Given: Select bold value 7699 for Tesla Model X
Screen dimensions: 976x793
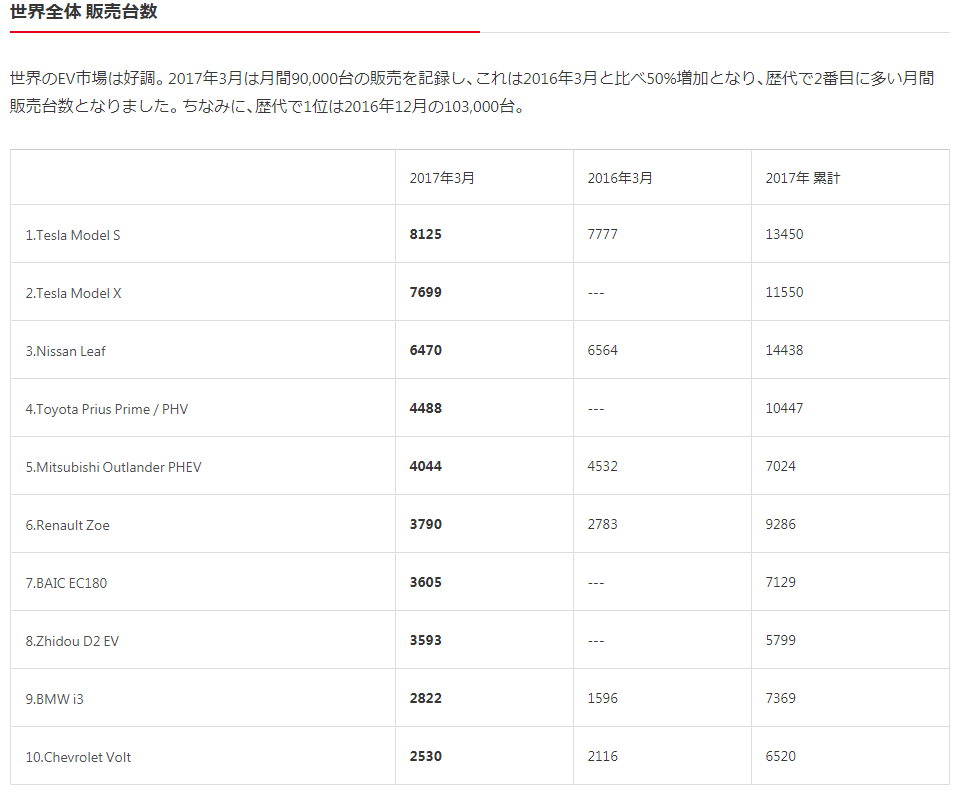Looking at the screenshot, I should point(426,292).
